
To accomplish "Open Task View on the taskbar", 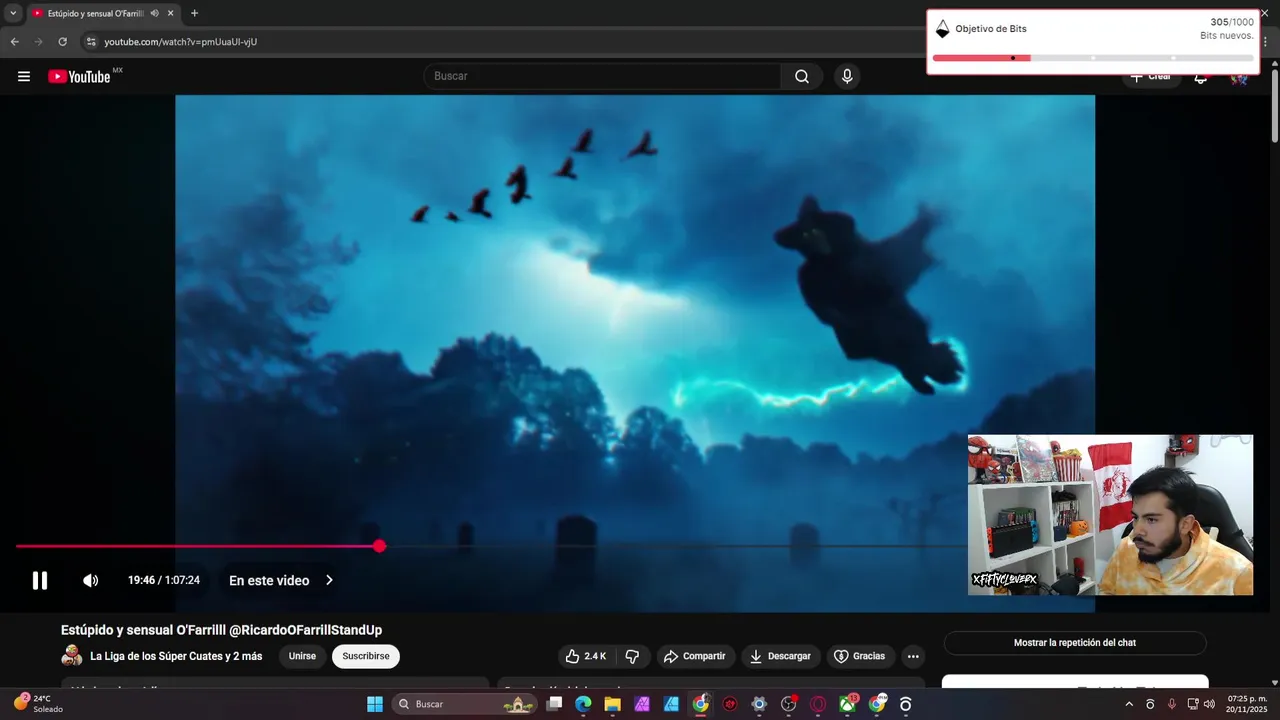I will pos(554,704).
